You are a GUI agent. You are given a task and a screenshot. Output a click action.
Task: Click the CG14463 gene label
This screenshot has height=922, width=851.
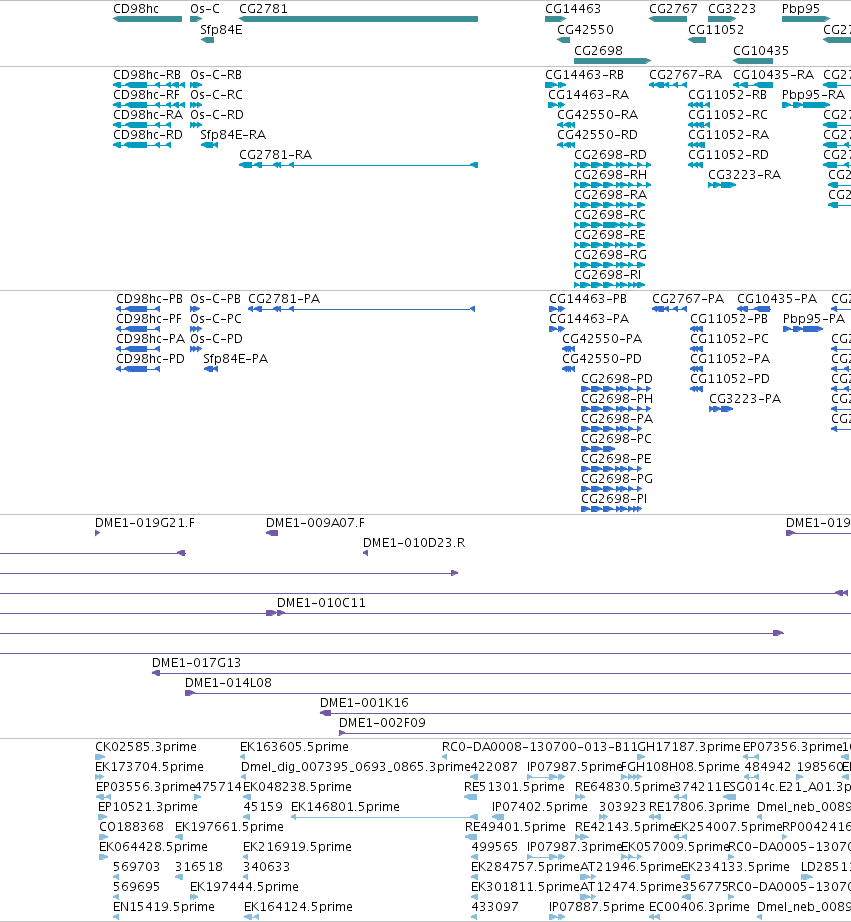pos(573,9)
